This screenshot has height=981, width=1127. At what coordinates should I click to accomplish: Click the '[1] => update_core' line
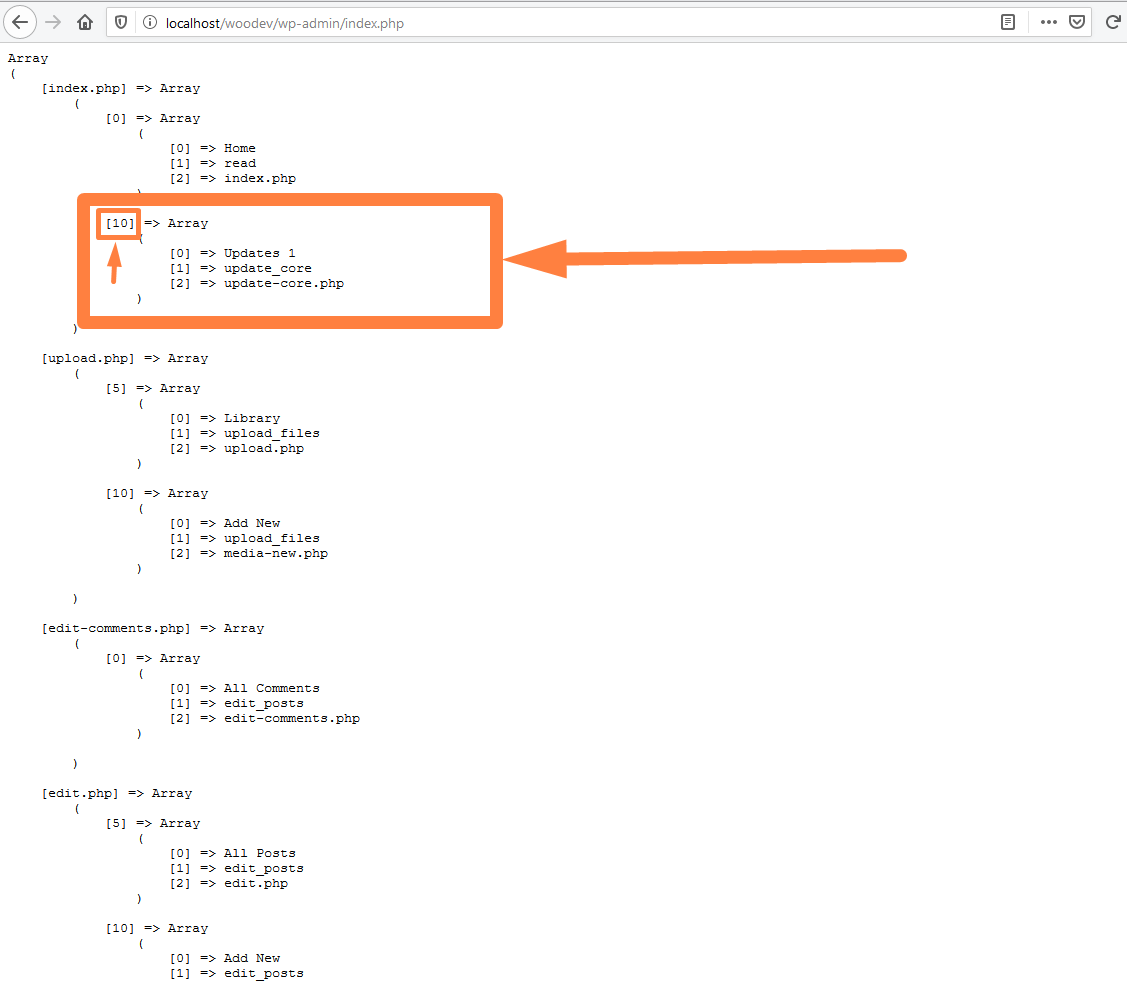click(x=241, y=268)
